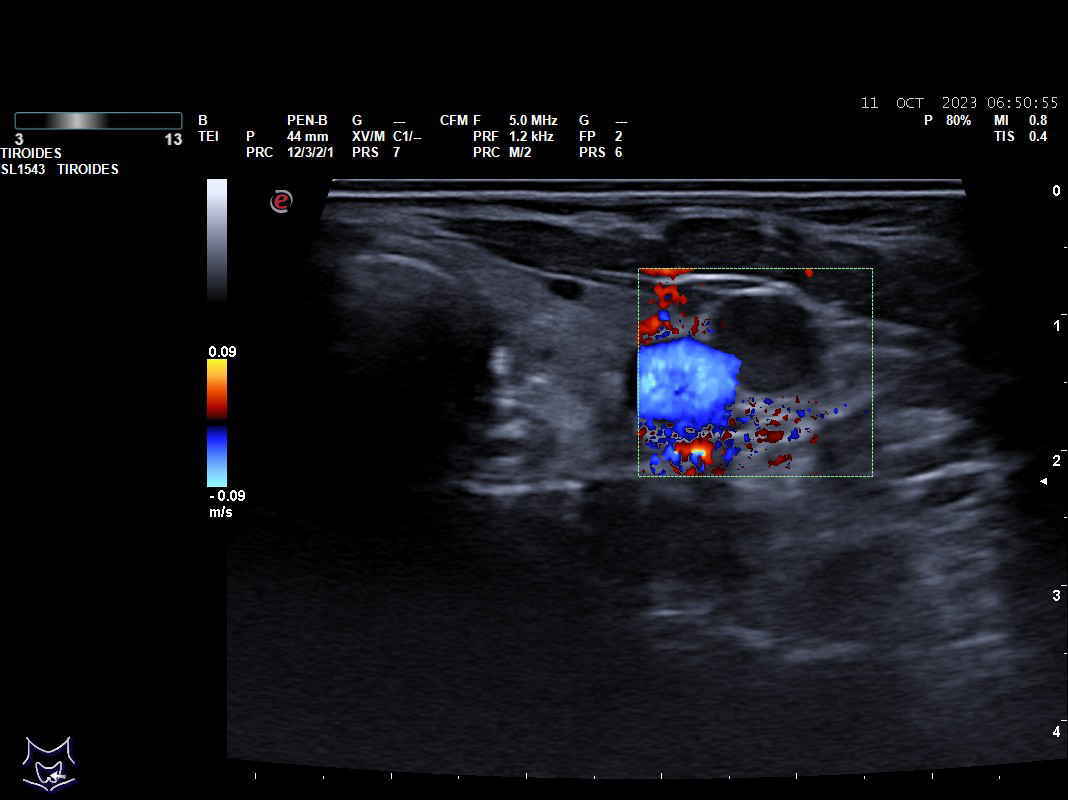The width and height of the screenshot is (1068, 800).
Task: Click the Esaote 'e' orientation marker icon
Action: (282, 201)
